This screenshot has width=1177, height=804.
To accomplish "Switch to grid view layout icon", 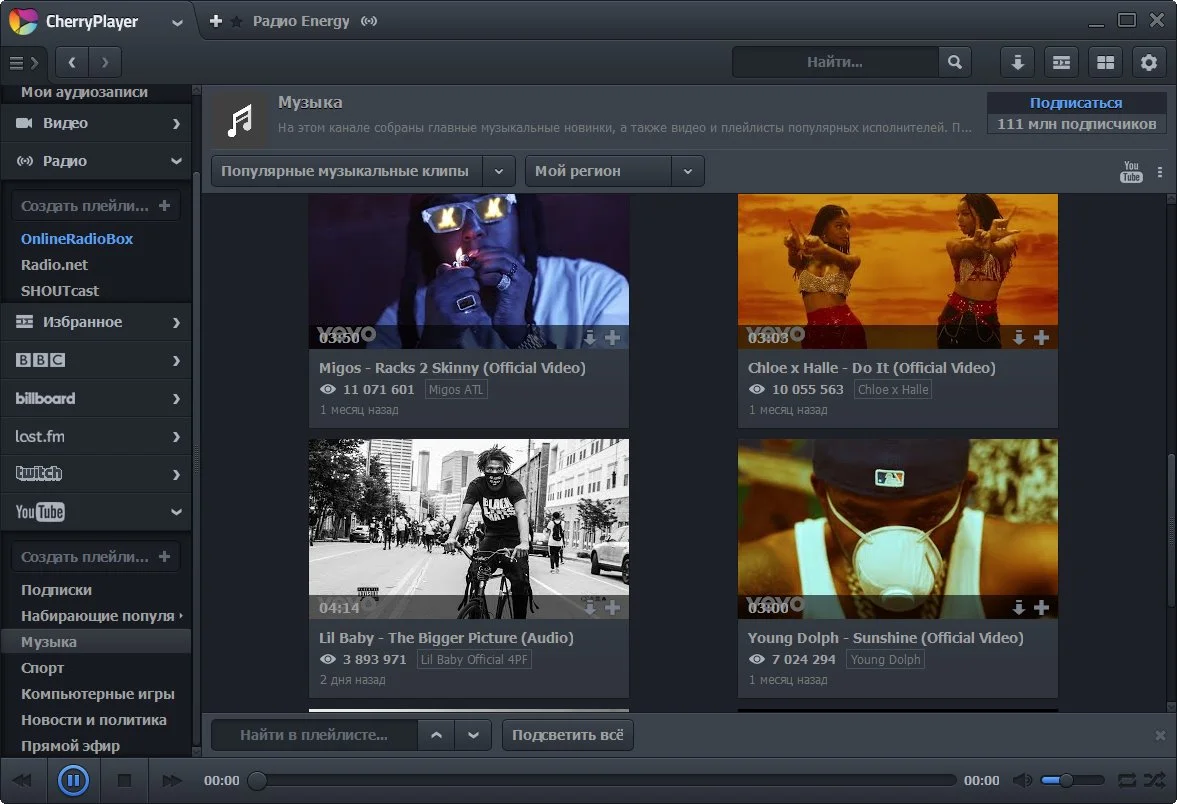I will [1105, 62].
